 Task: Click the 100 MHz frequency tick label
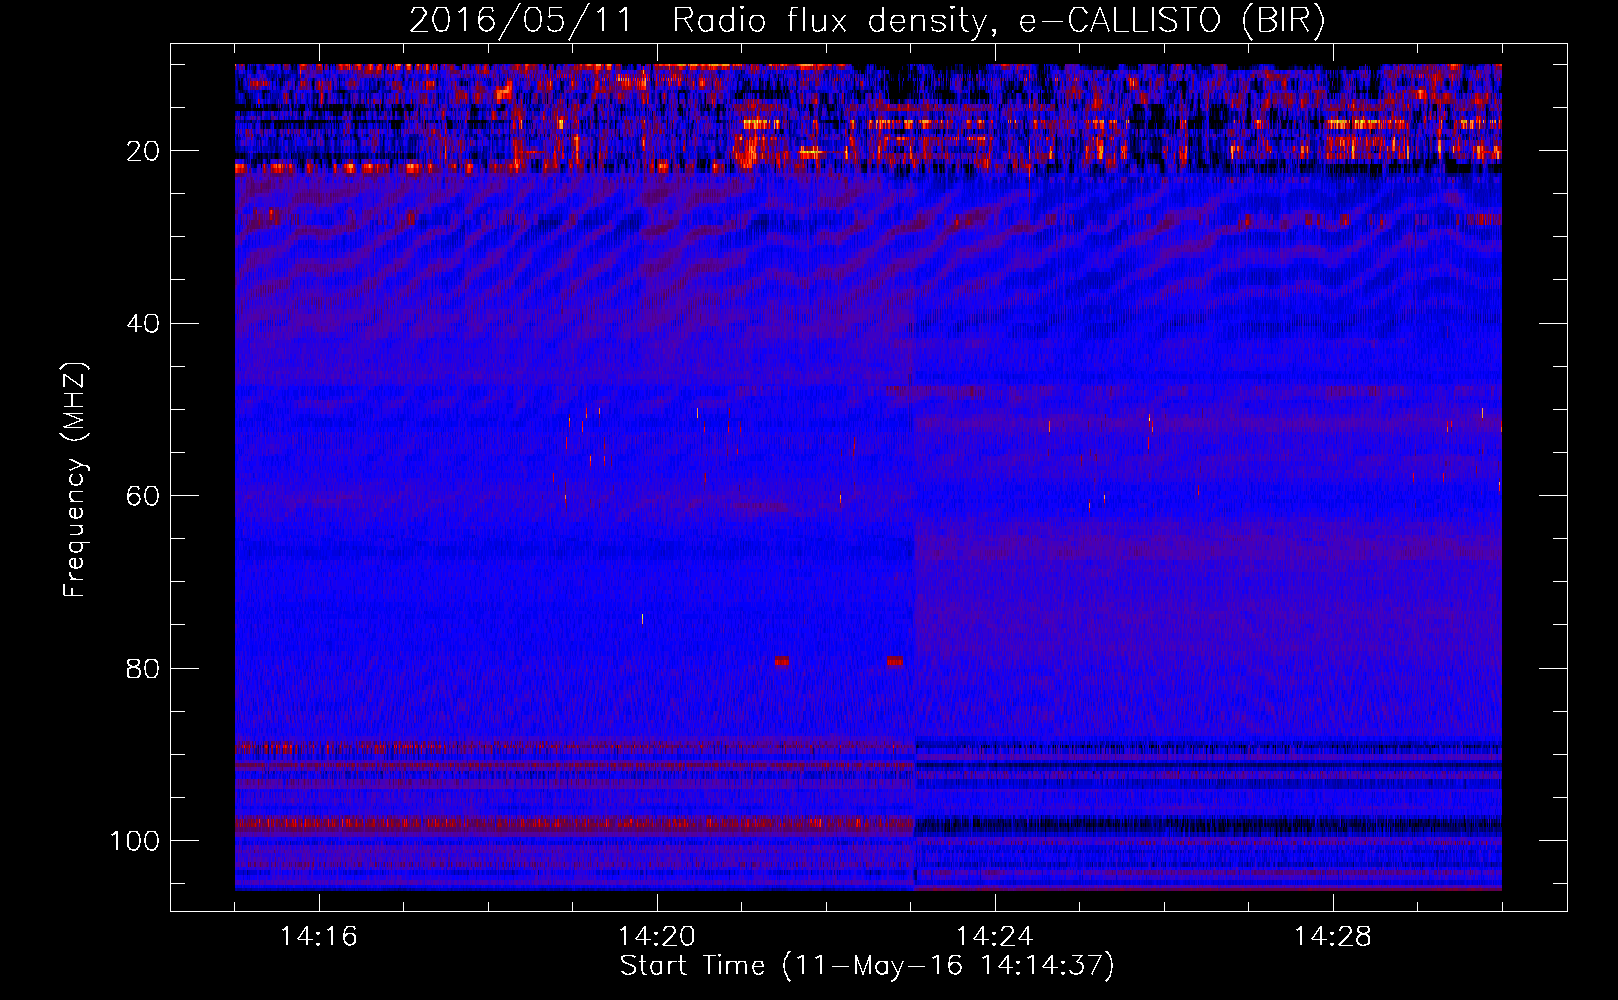click(135, 841)
